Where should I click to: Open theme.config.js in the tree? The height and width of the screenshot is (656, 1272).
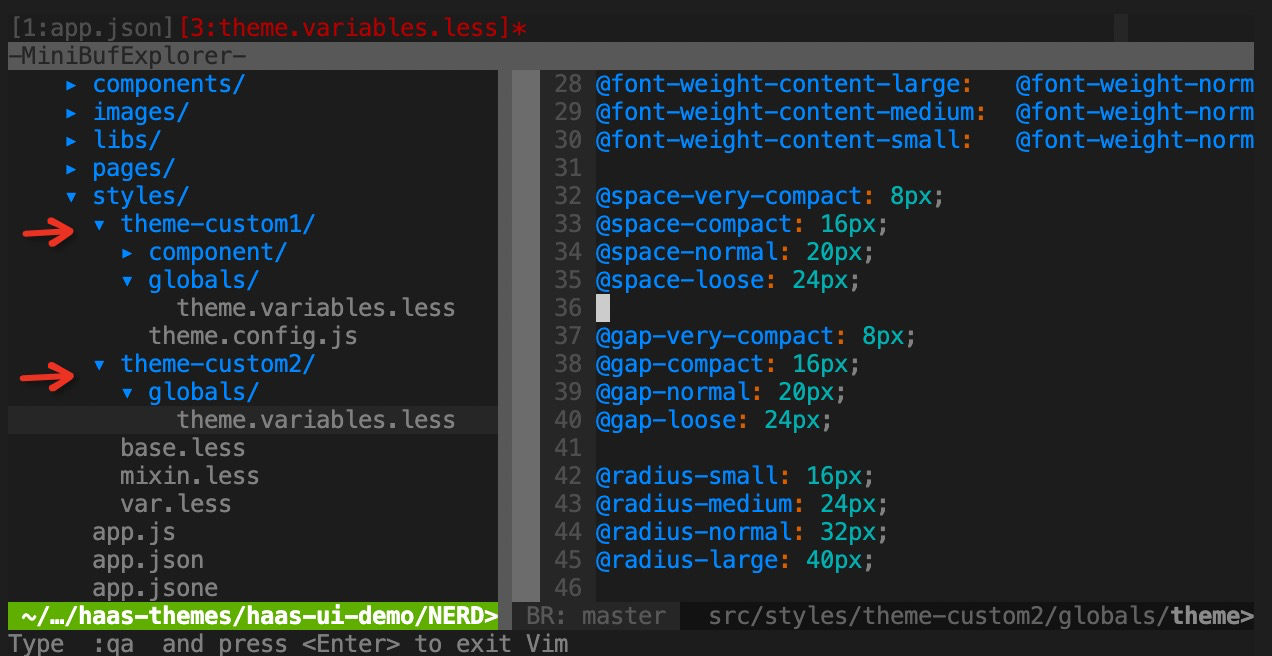253,336
